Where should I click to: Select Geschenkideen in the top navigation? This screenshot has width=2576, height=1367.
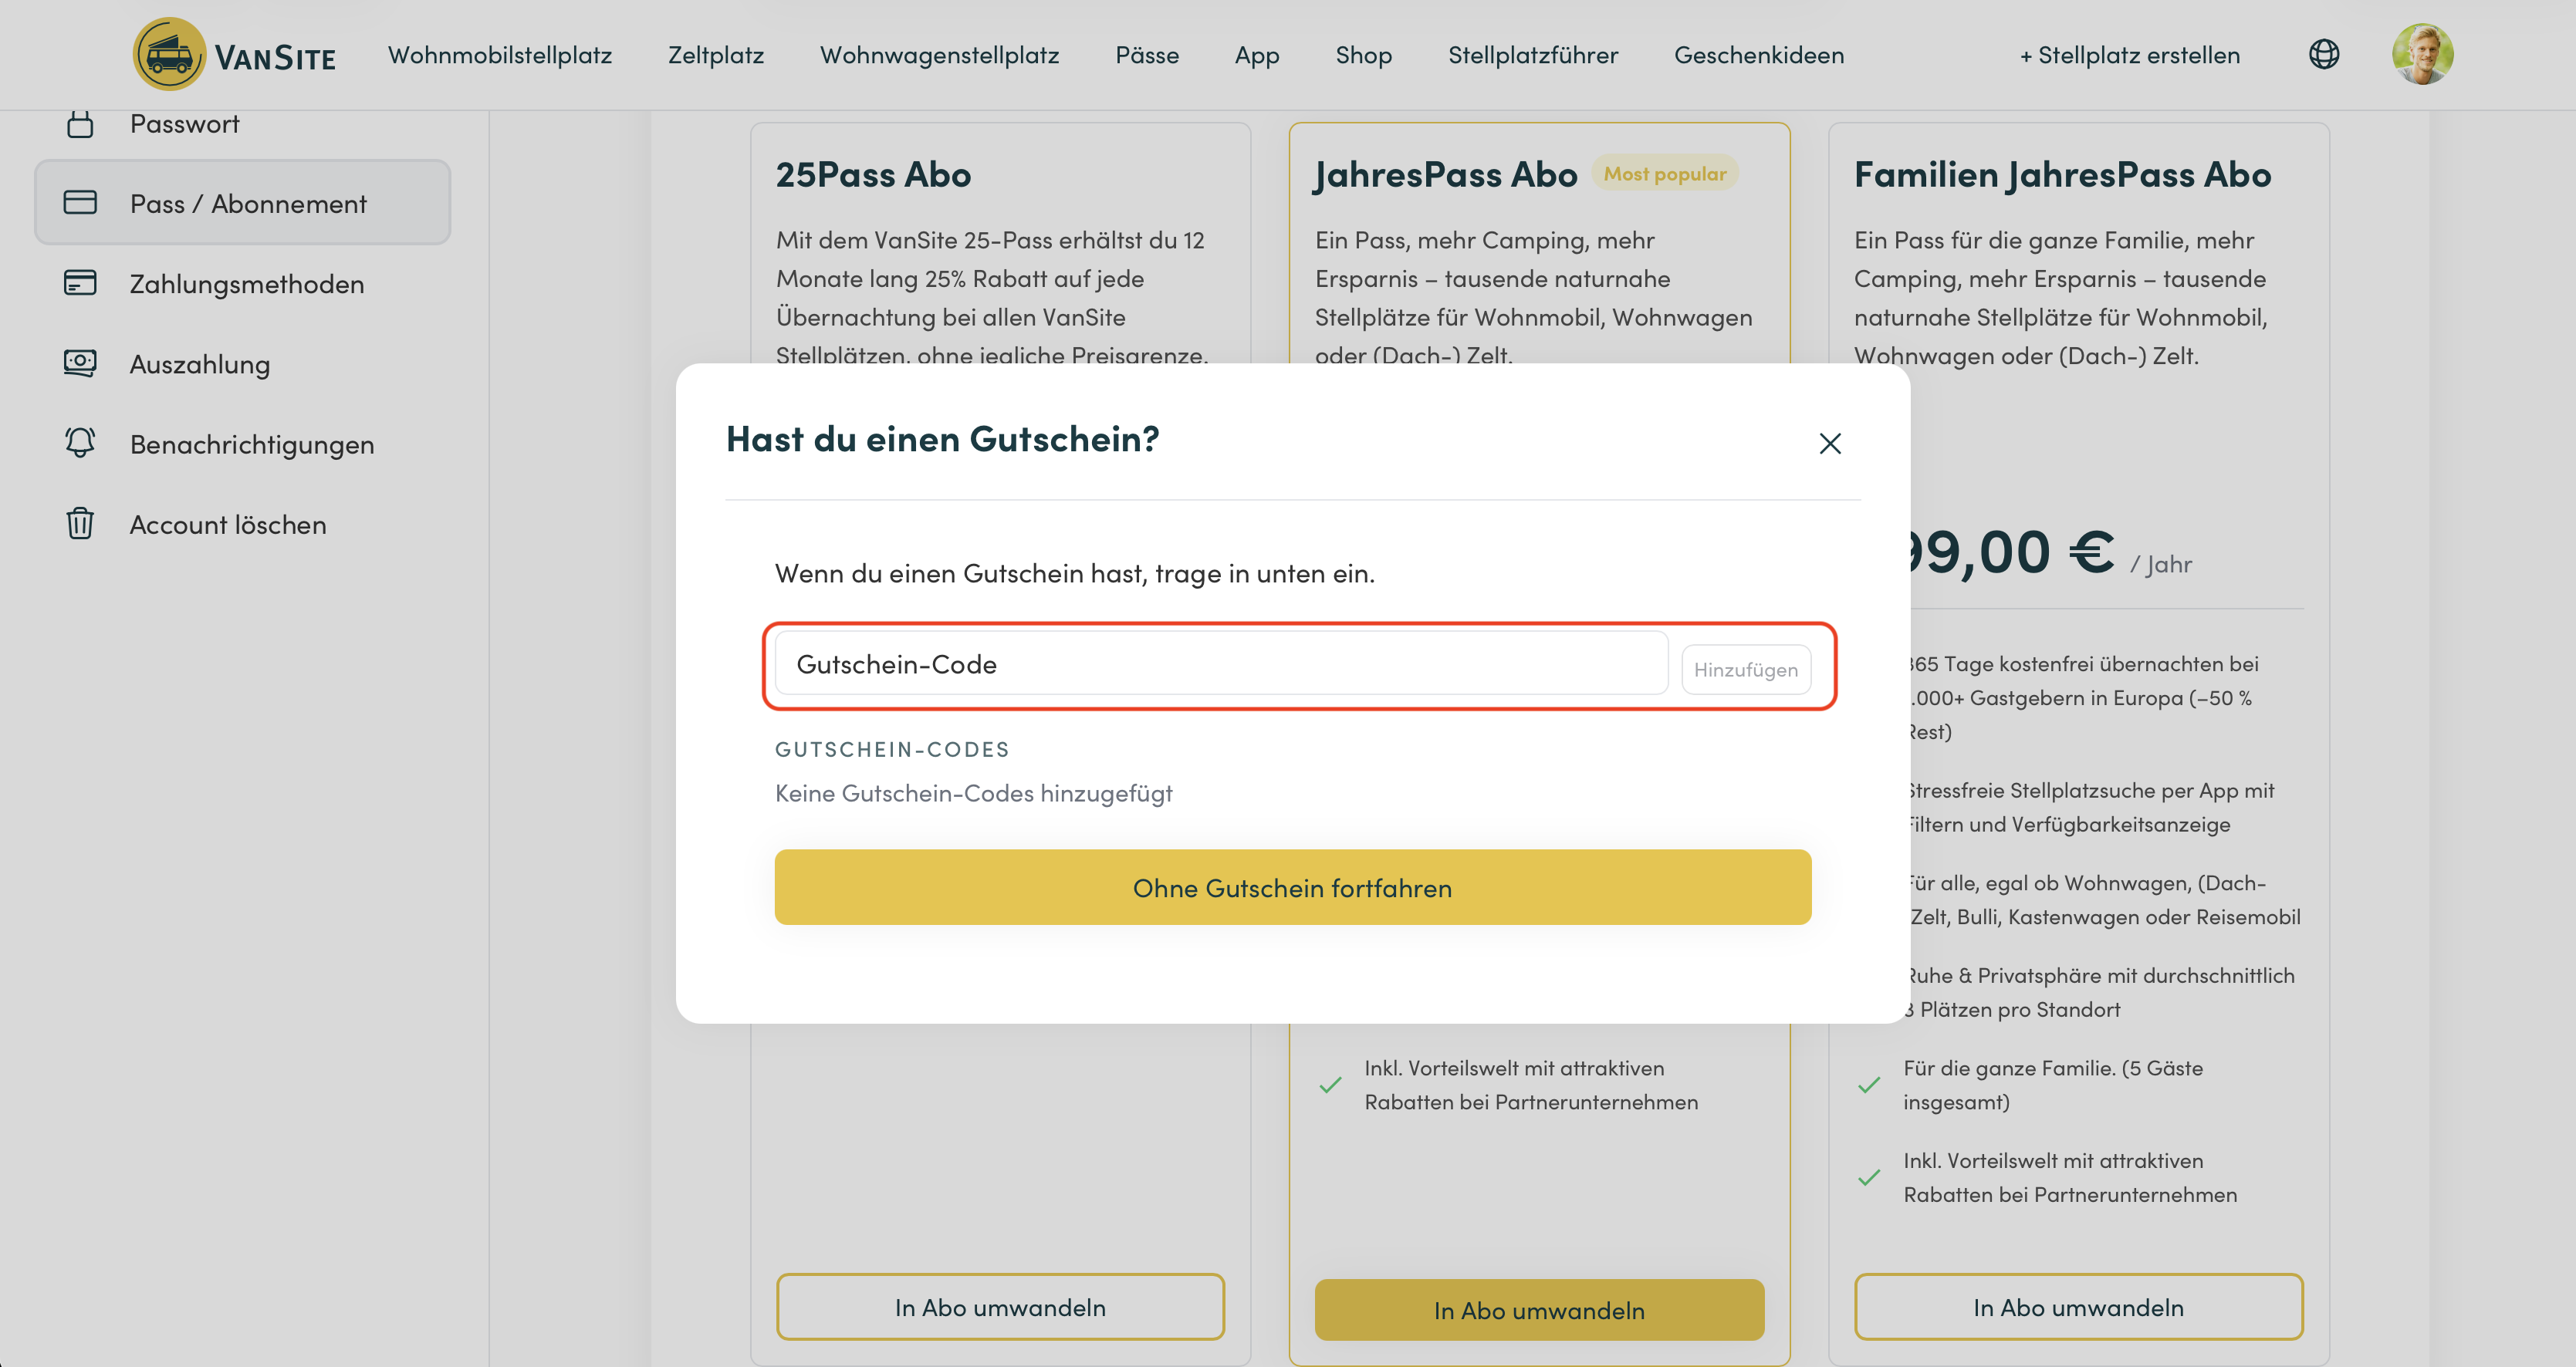pyautogui.click(x=1758, y=55)
